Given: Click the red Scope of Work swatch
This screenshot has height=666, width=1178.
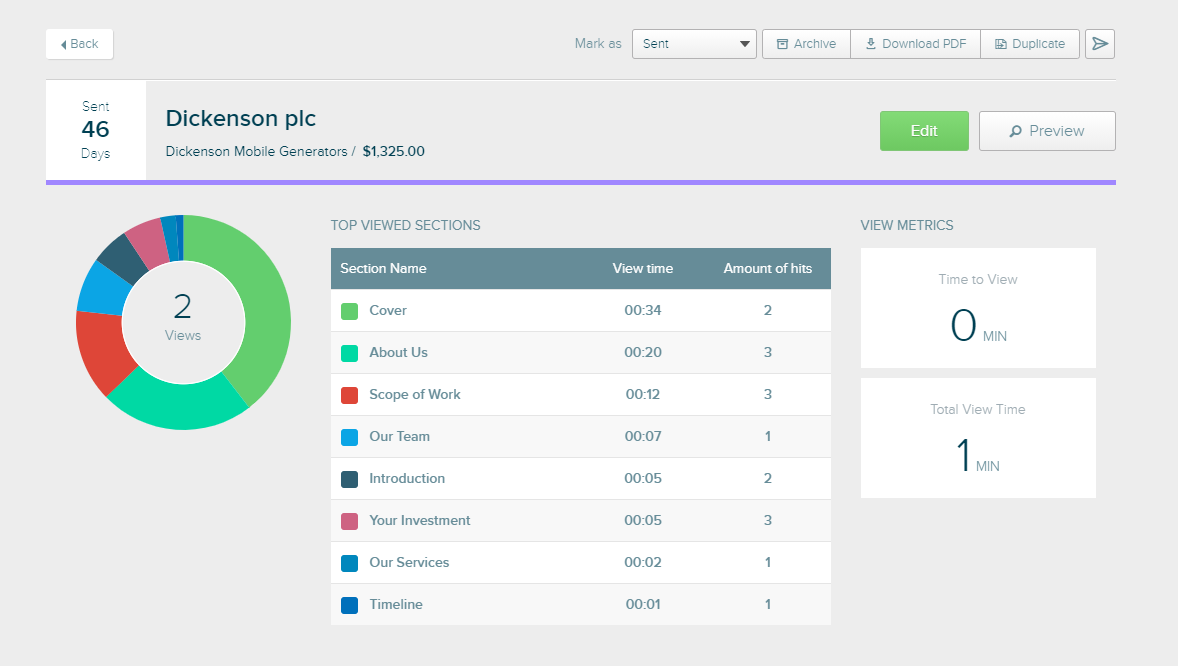Looking at the screenshot, I should (x=349, y=395).
